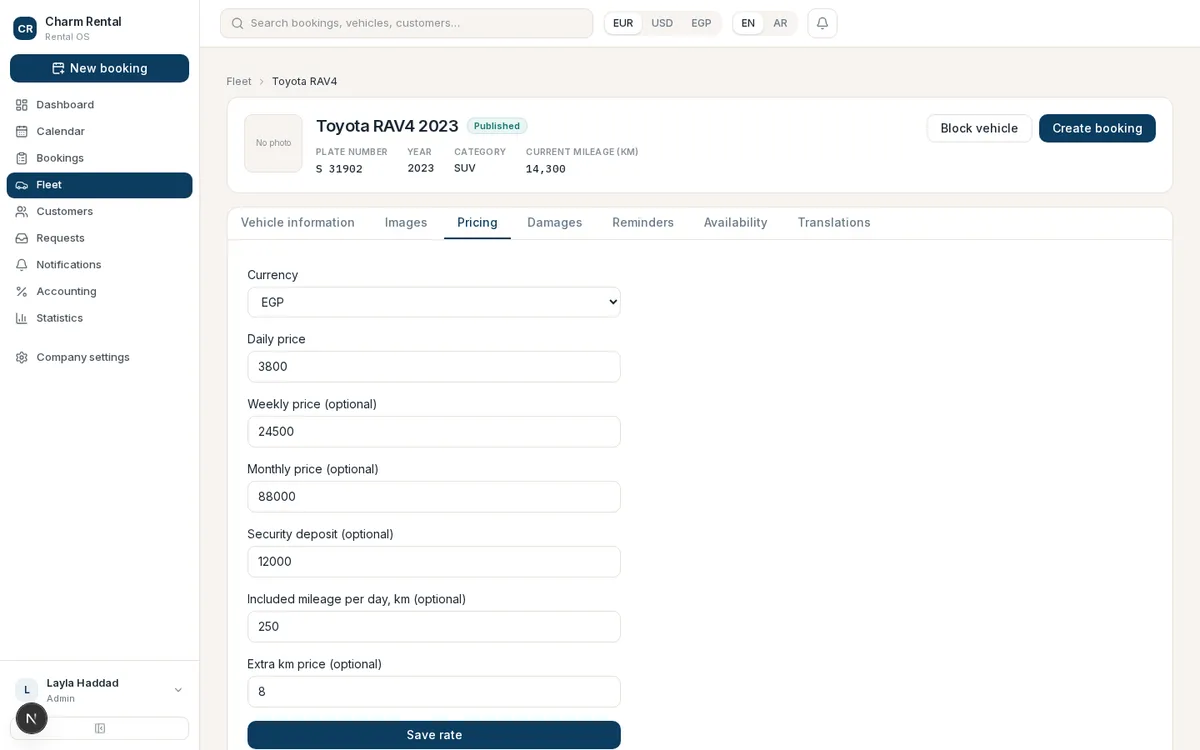Click the Block vehicle button
1200x750 pixels.
tap(979, 128)
